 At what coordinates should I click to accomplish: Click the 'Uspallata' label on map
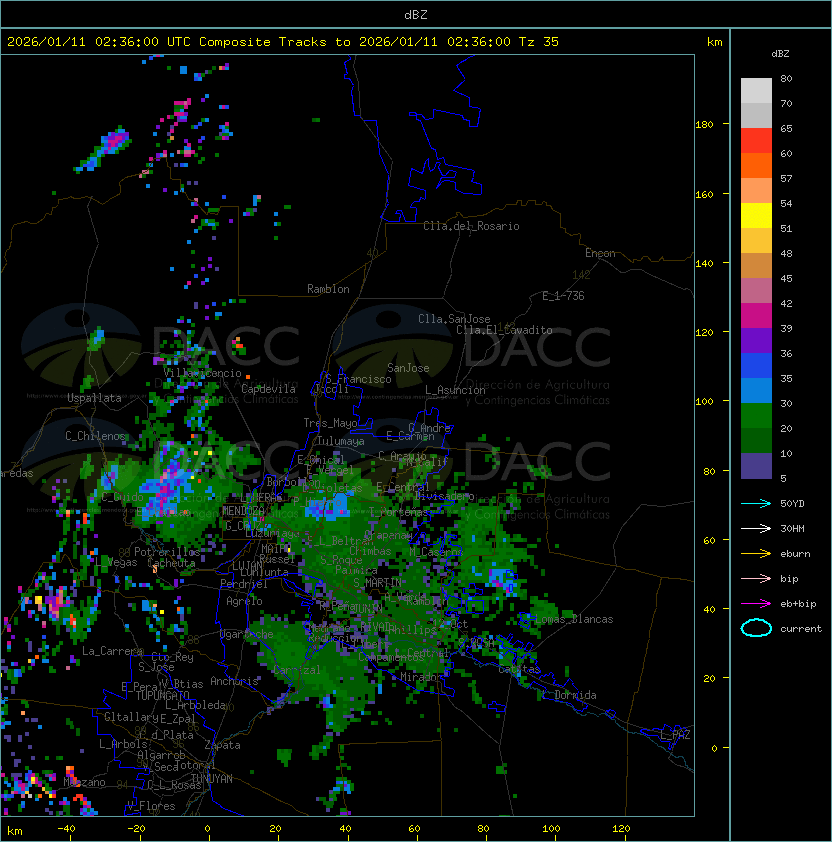(95, 398)
